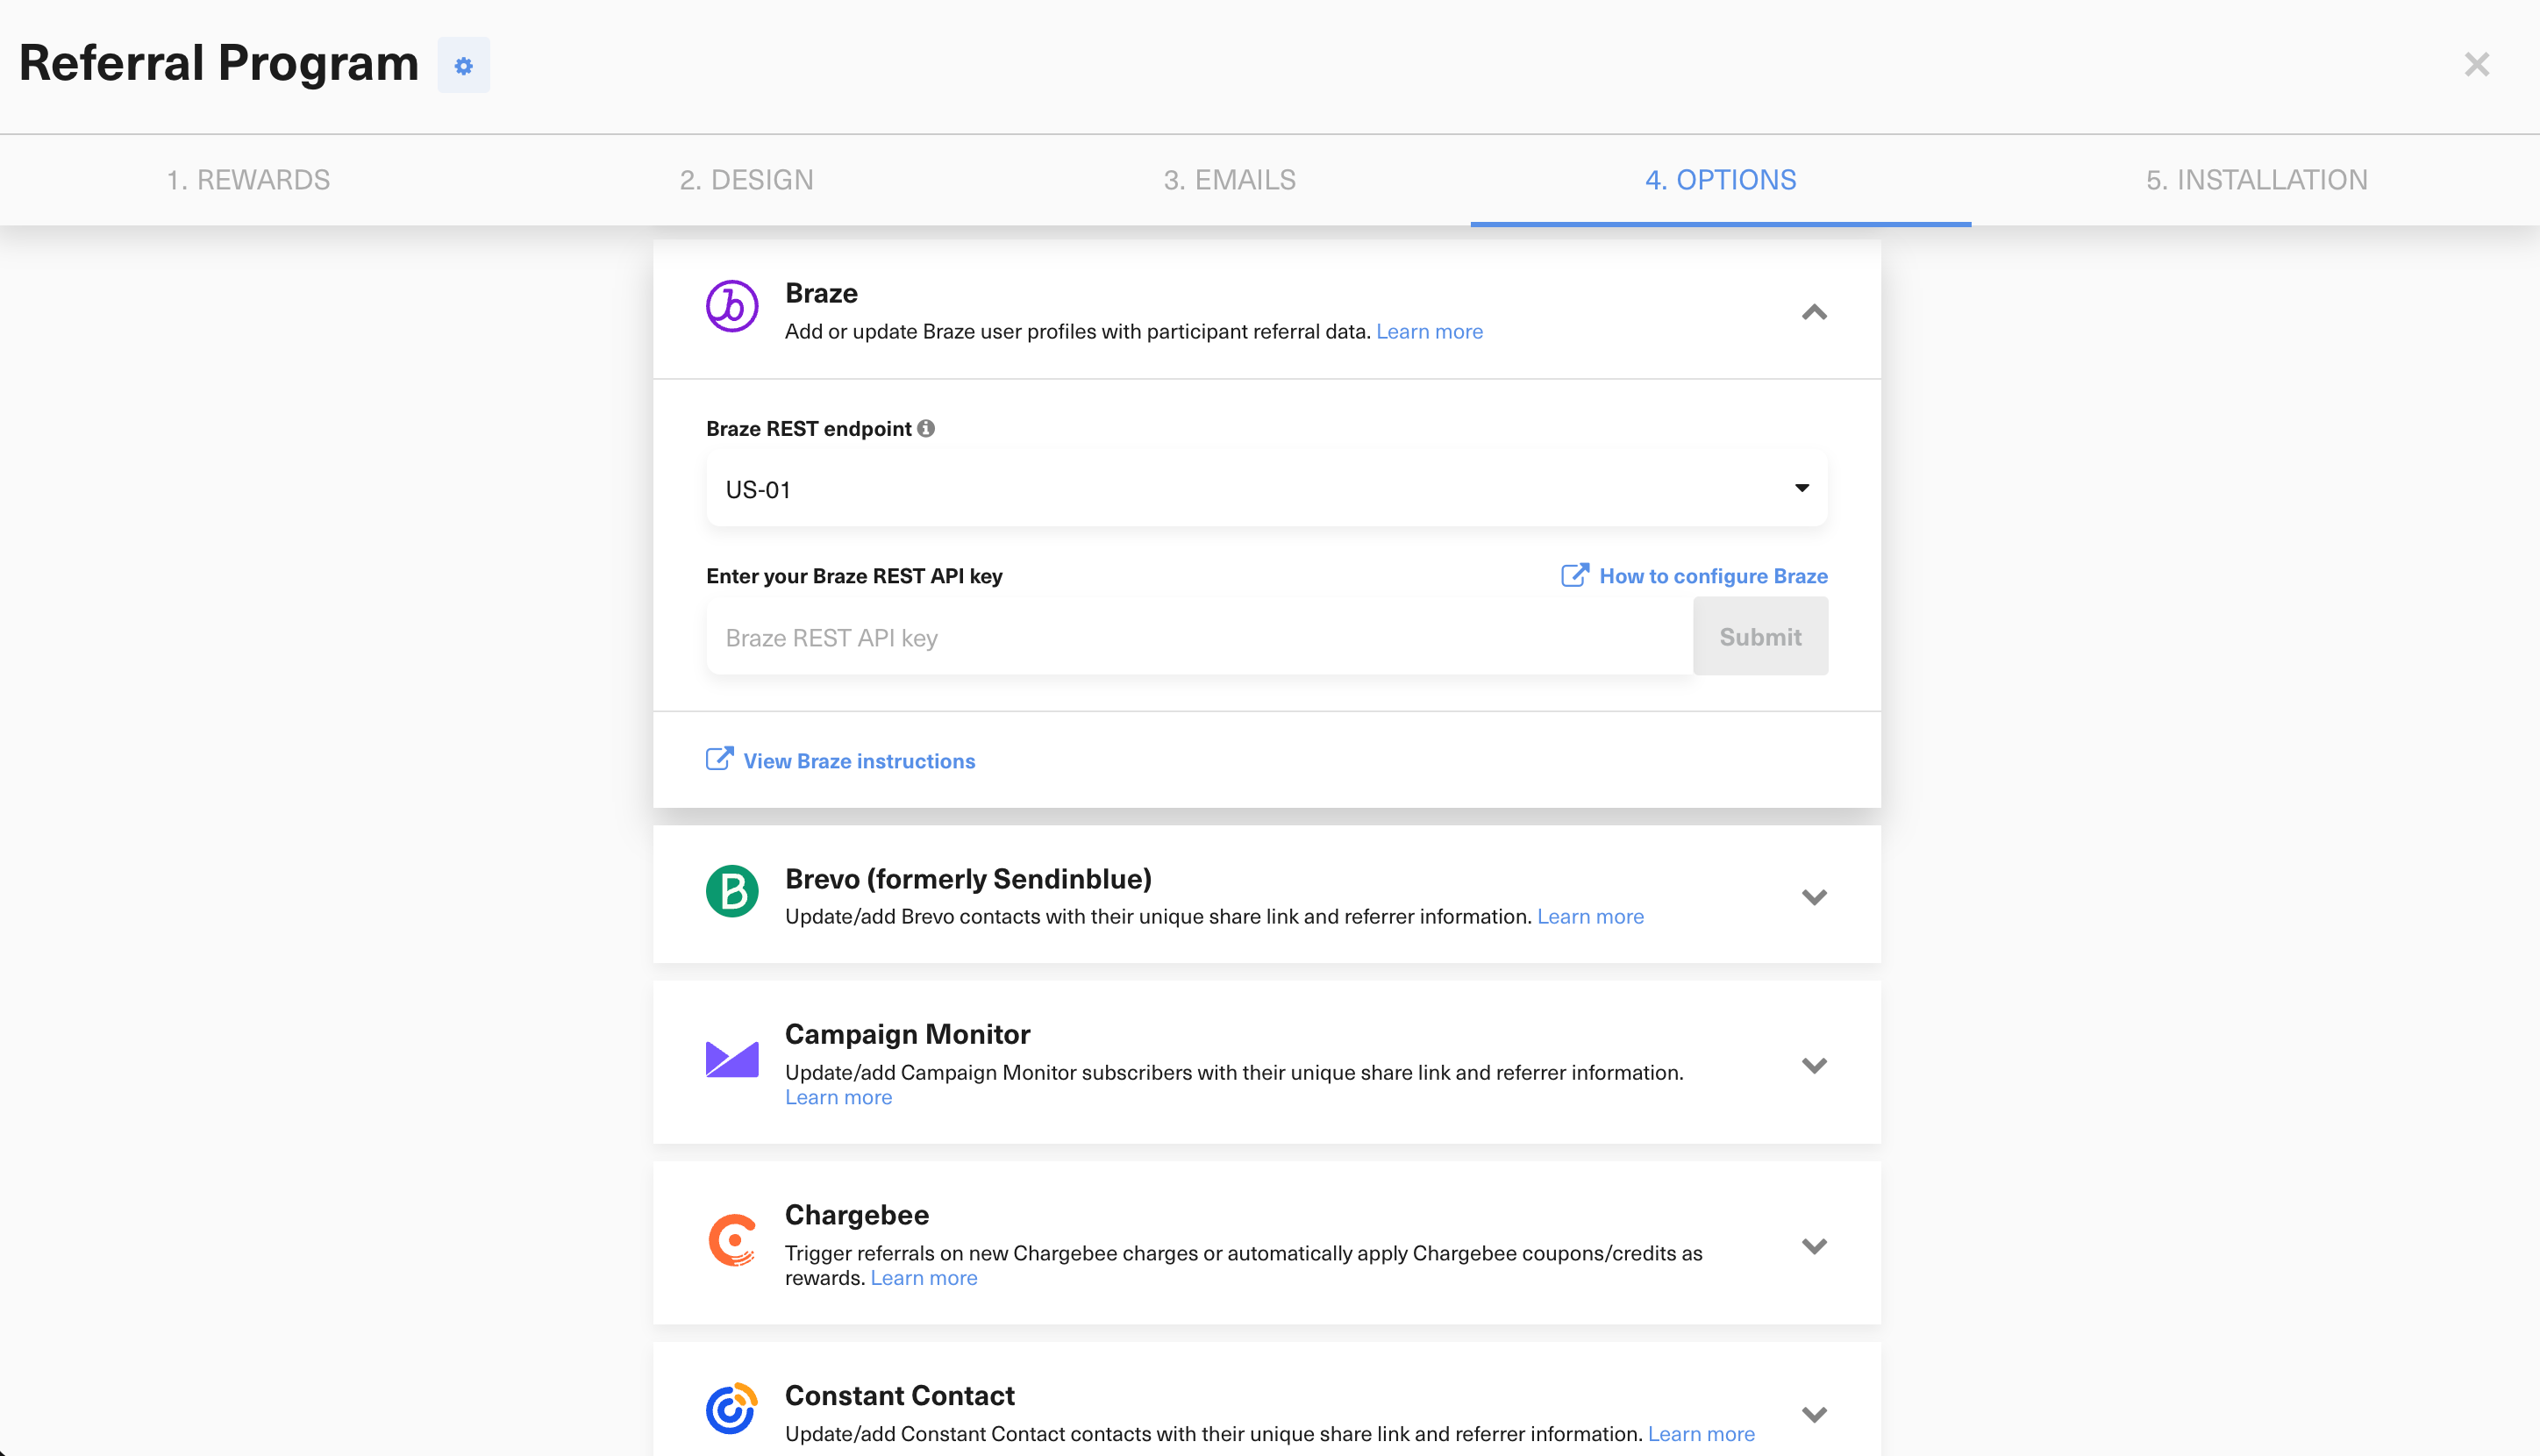Open Referral Program settings gear
Screen dimensions: 2540x1456
pos(463,65)
